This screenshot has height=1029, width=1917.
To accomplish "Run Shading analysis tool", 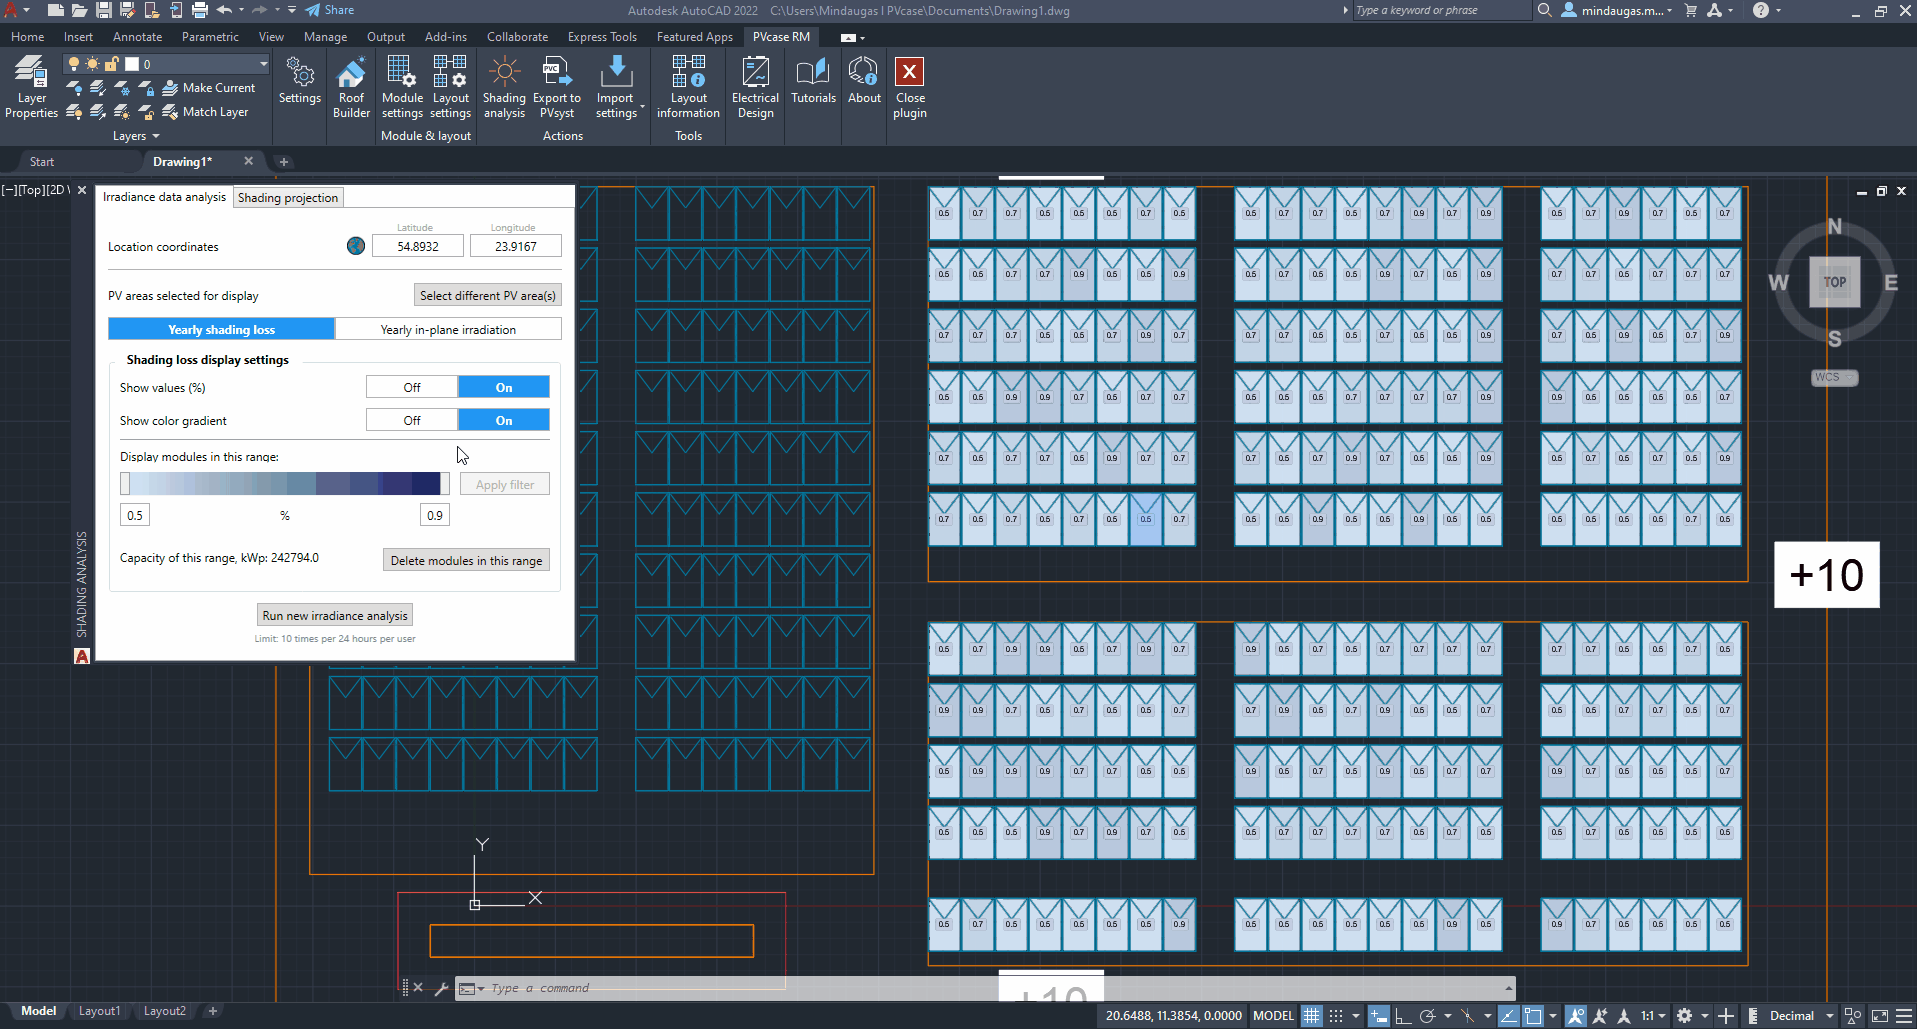I will point(504,88).
